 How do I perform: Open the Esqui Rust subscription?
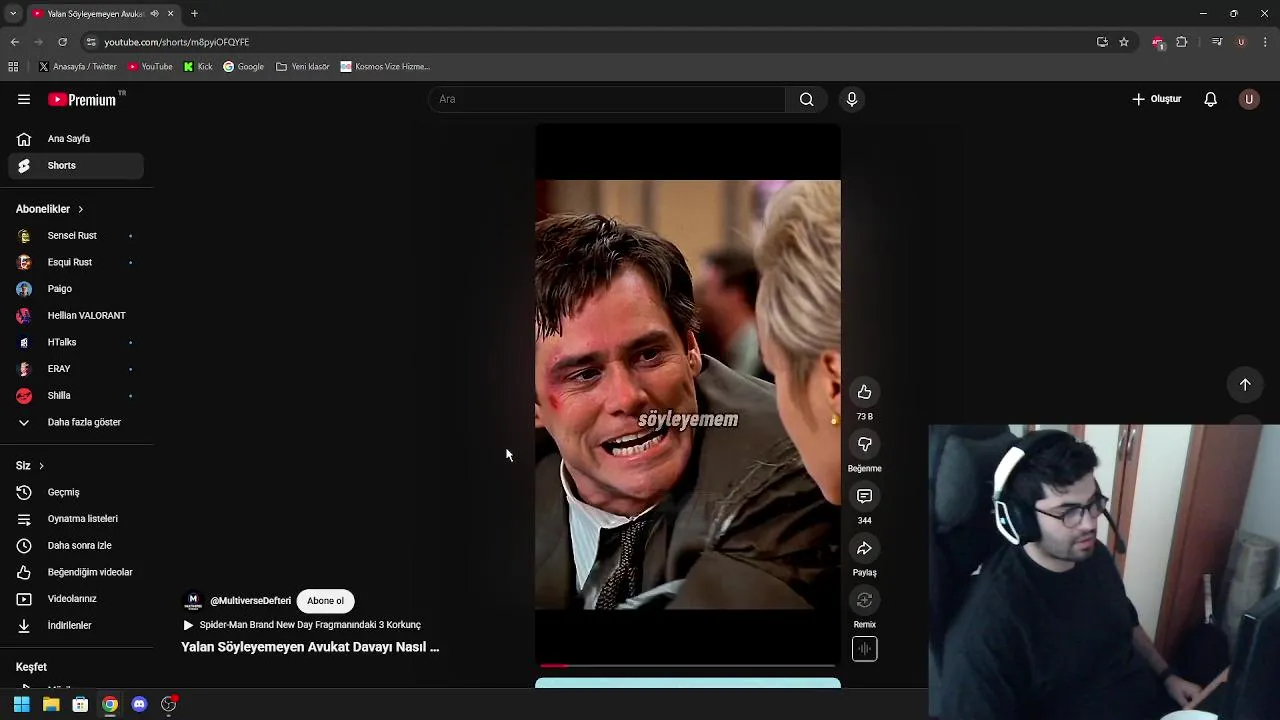76,262
